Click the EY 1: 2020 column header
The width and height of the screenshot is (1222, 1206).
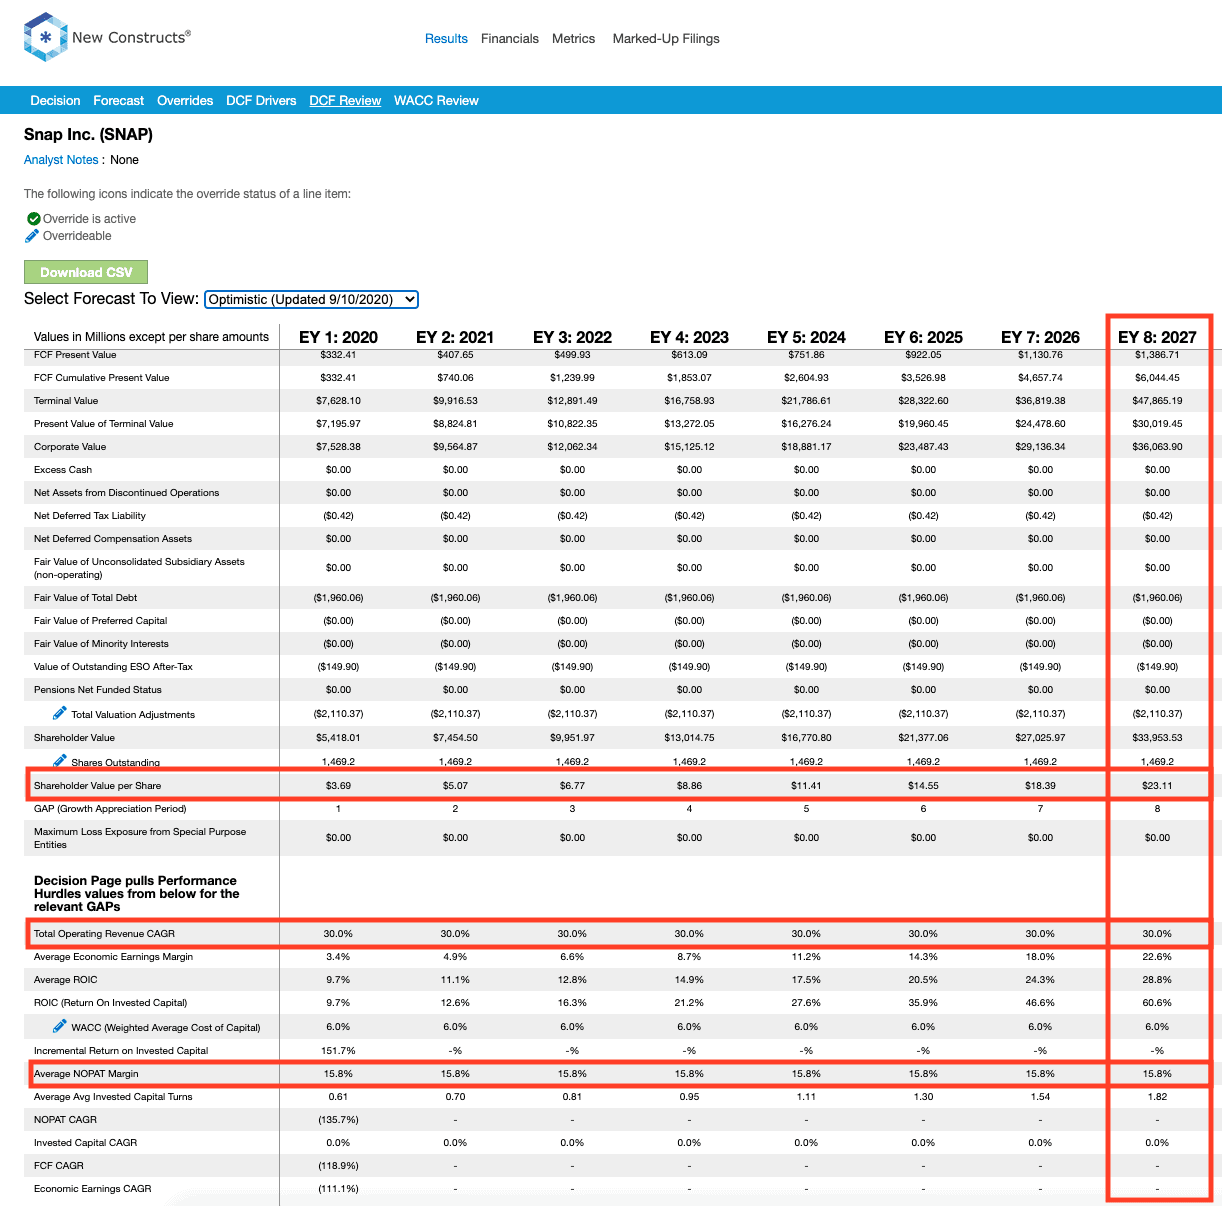coord(338,337)
